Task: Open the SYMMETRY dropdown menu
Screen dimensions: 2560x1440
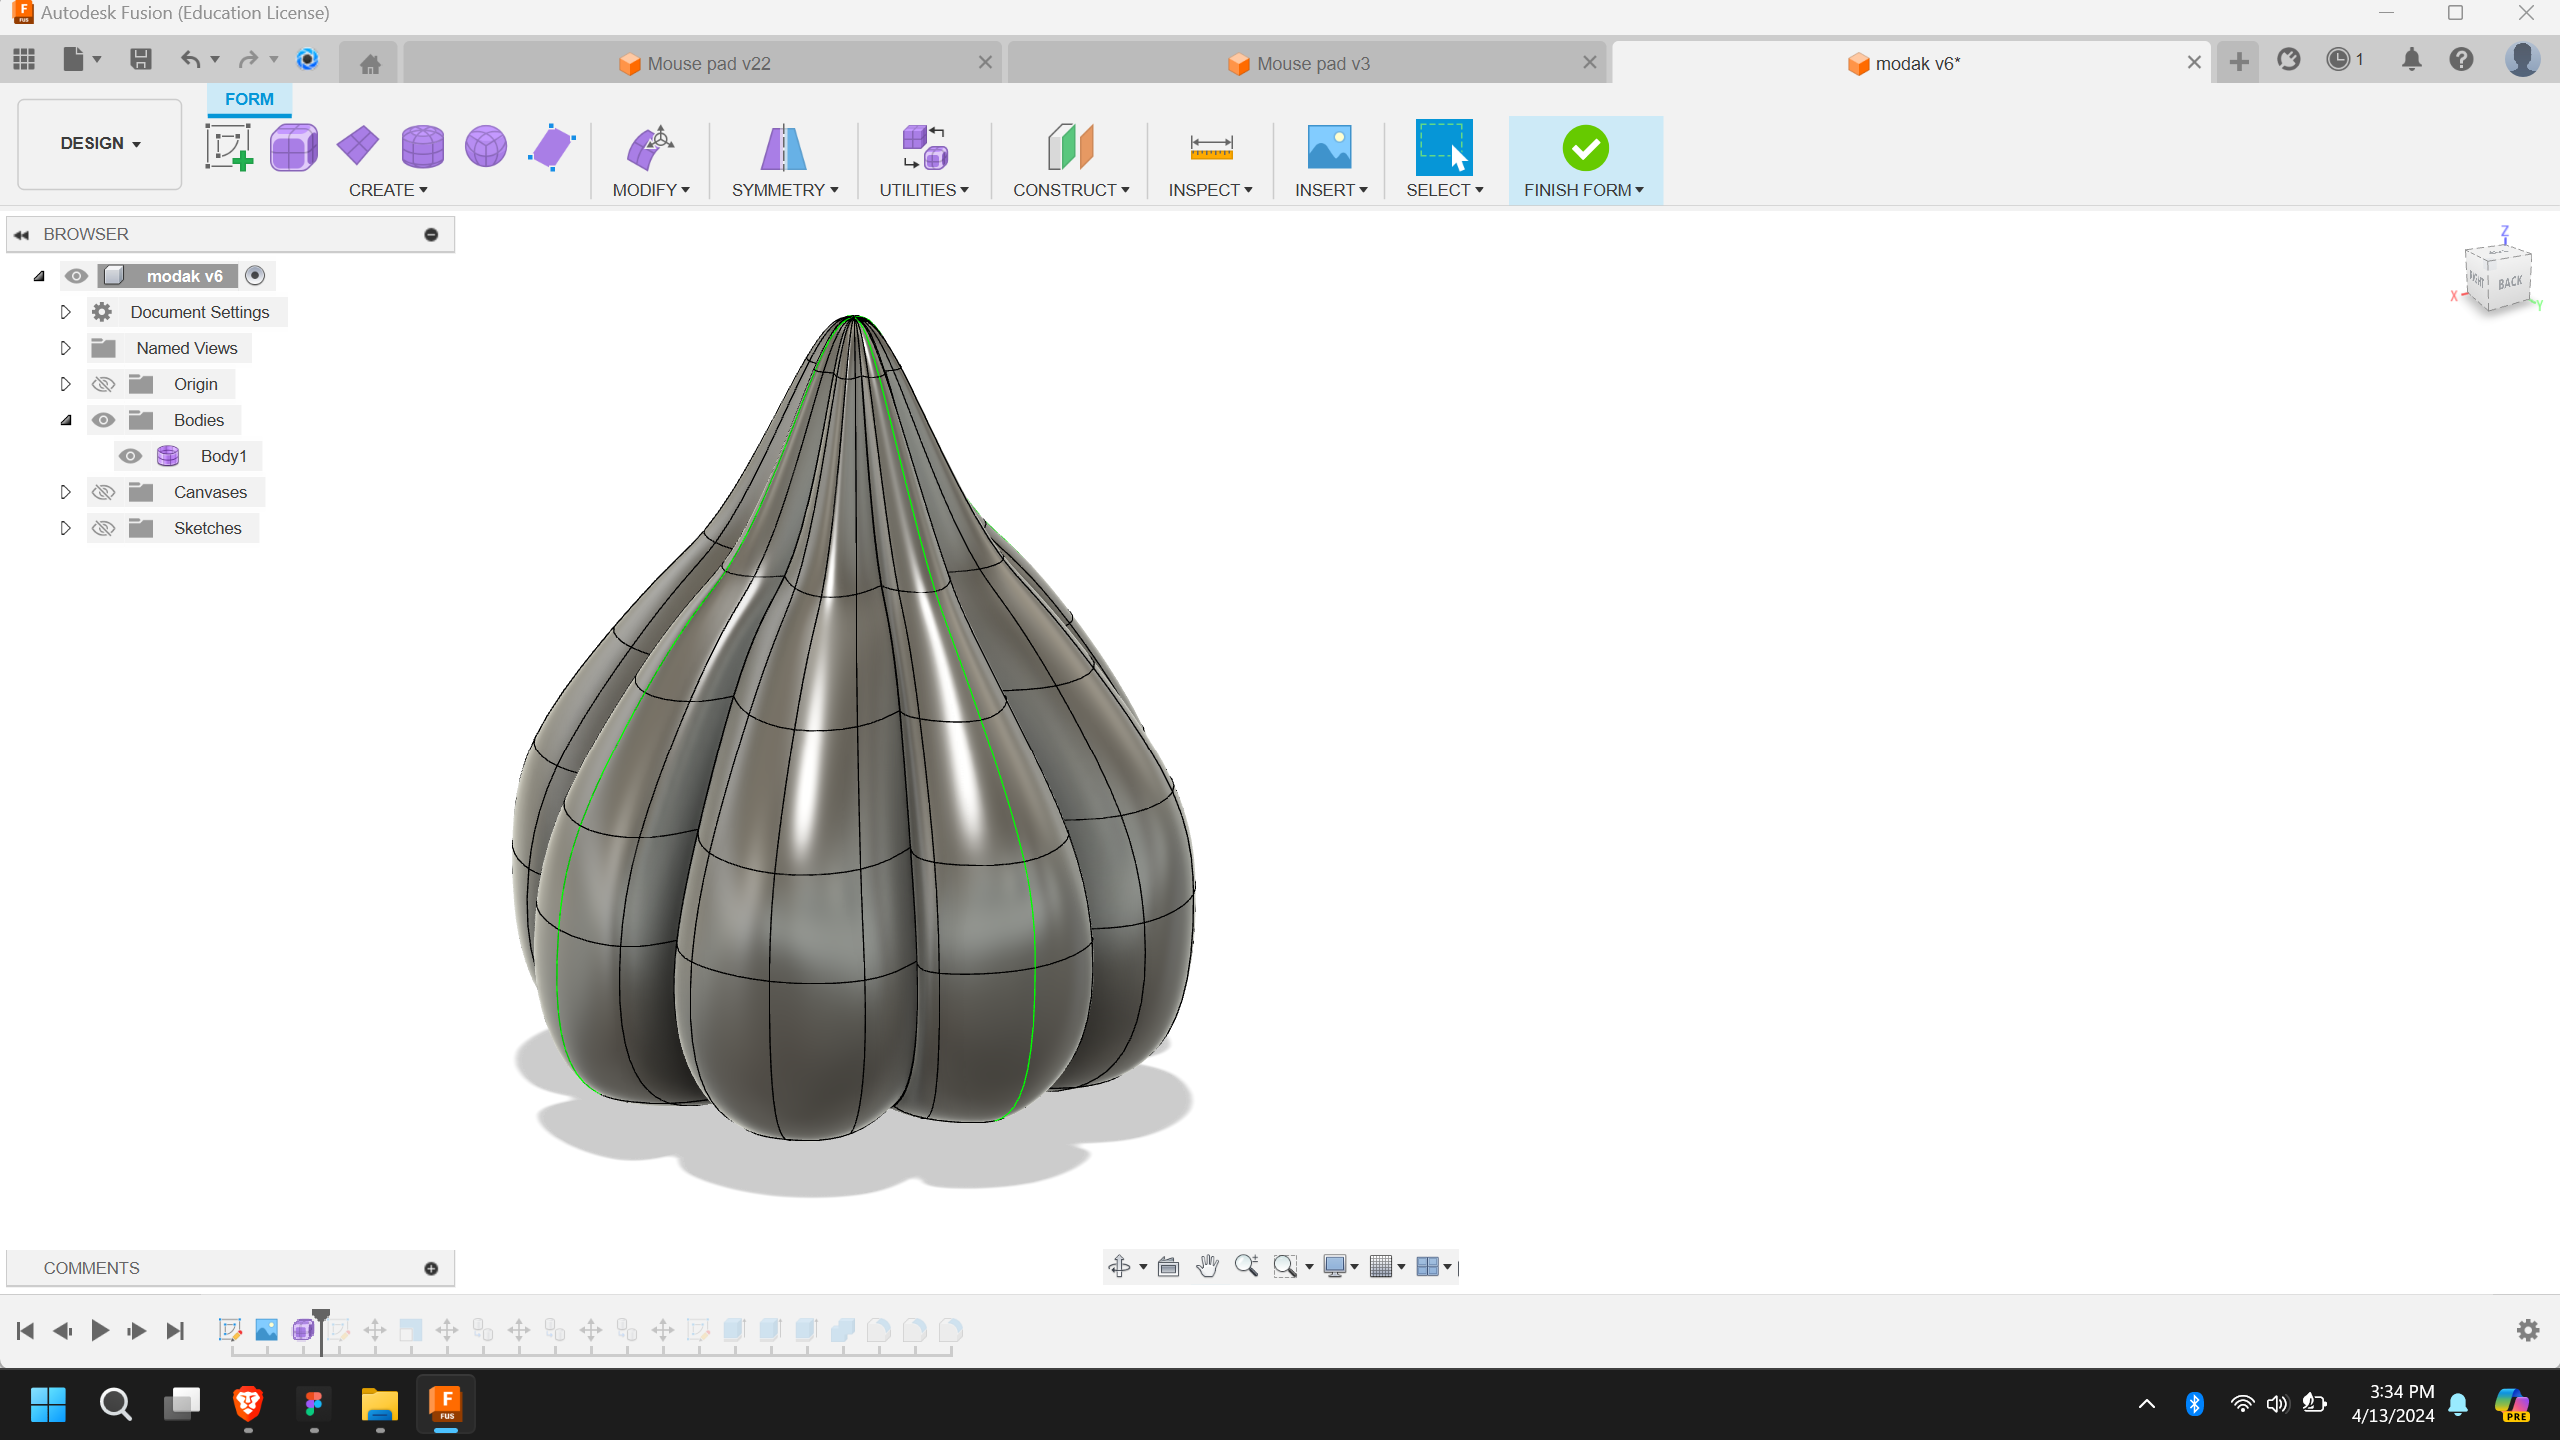Action: click(x=785, y=190)
